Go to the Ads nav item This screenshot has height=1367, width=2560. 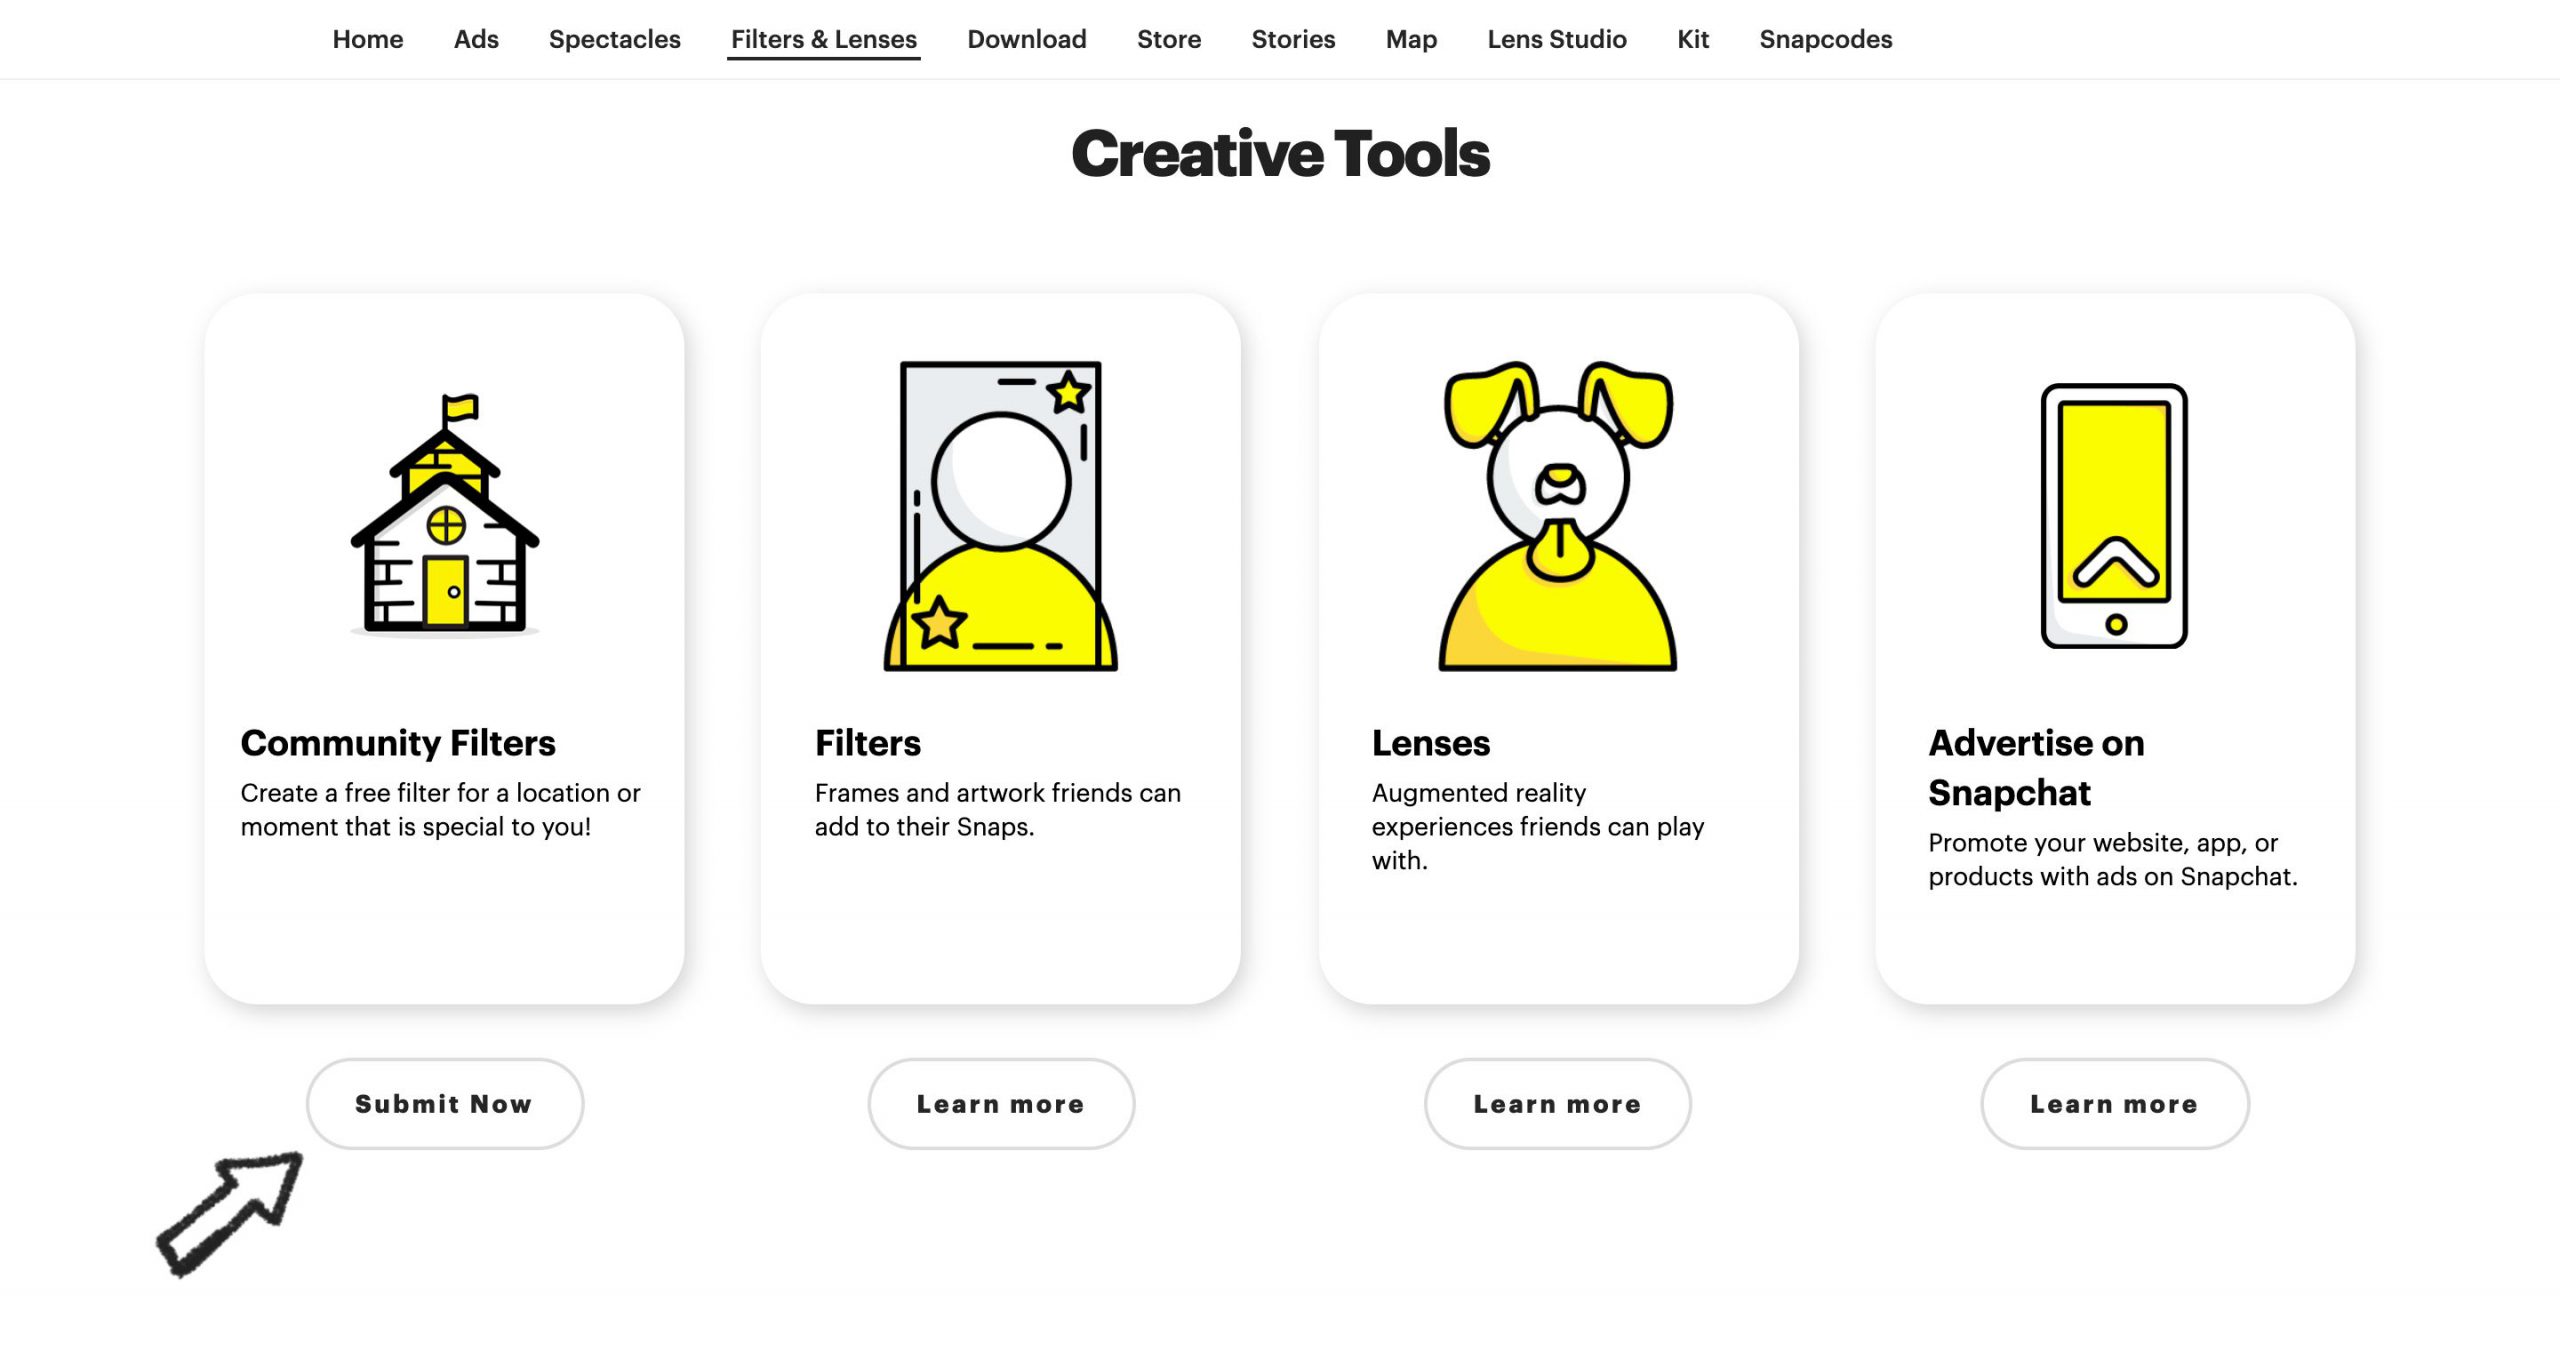(476, 39)
